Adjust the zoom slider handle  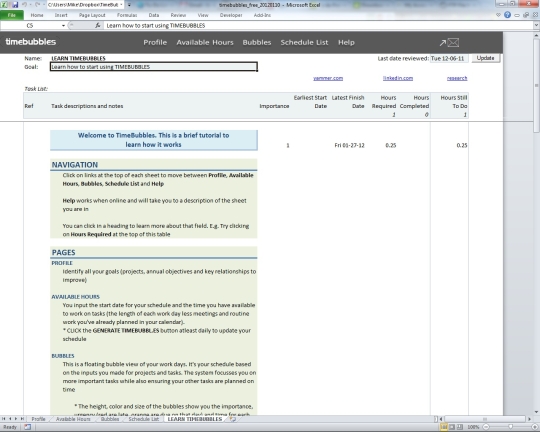(x=510, y=427)
